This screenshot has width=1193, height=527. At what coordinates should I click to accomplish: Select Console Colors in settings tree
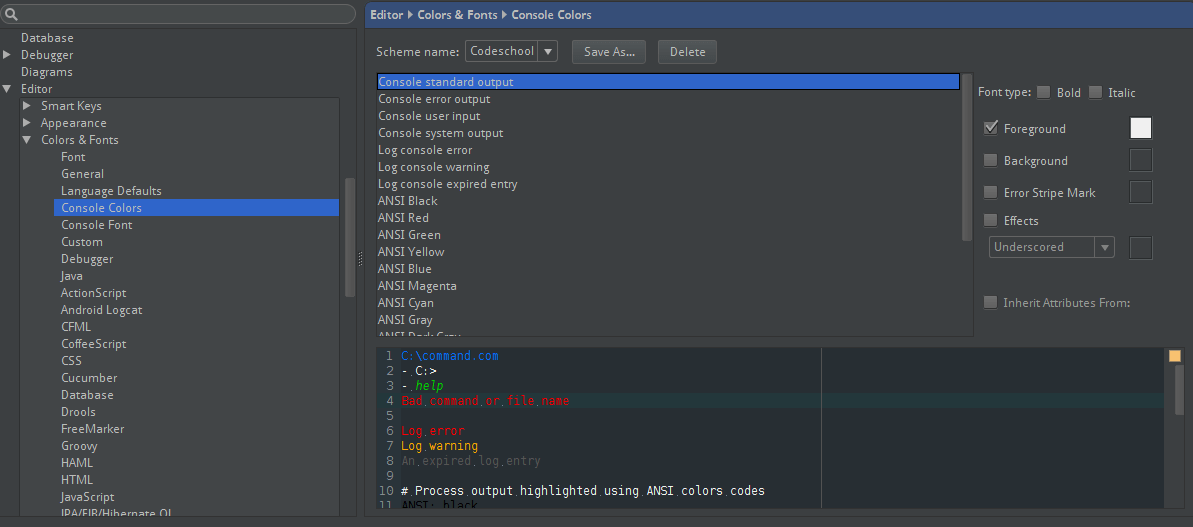(x=196, y=208)
